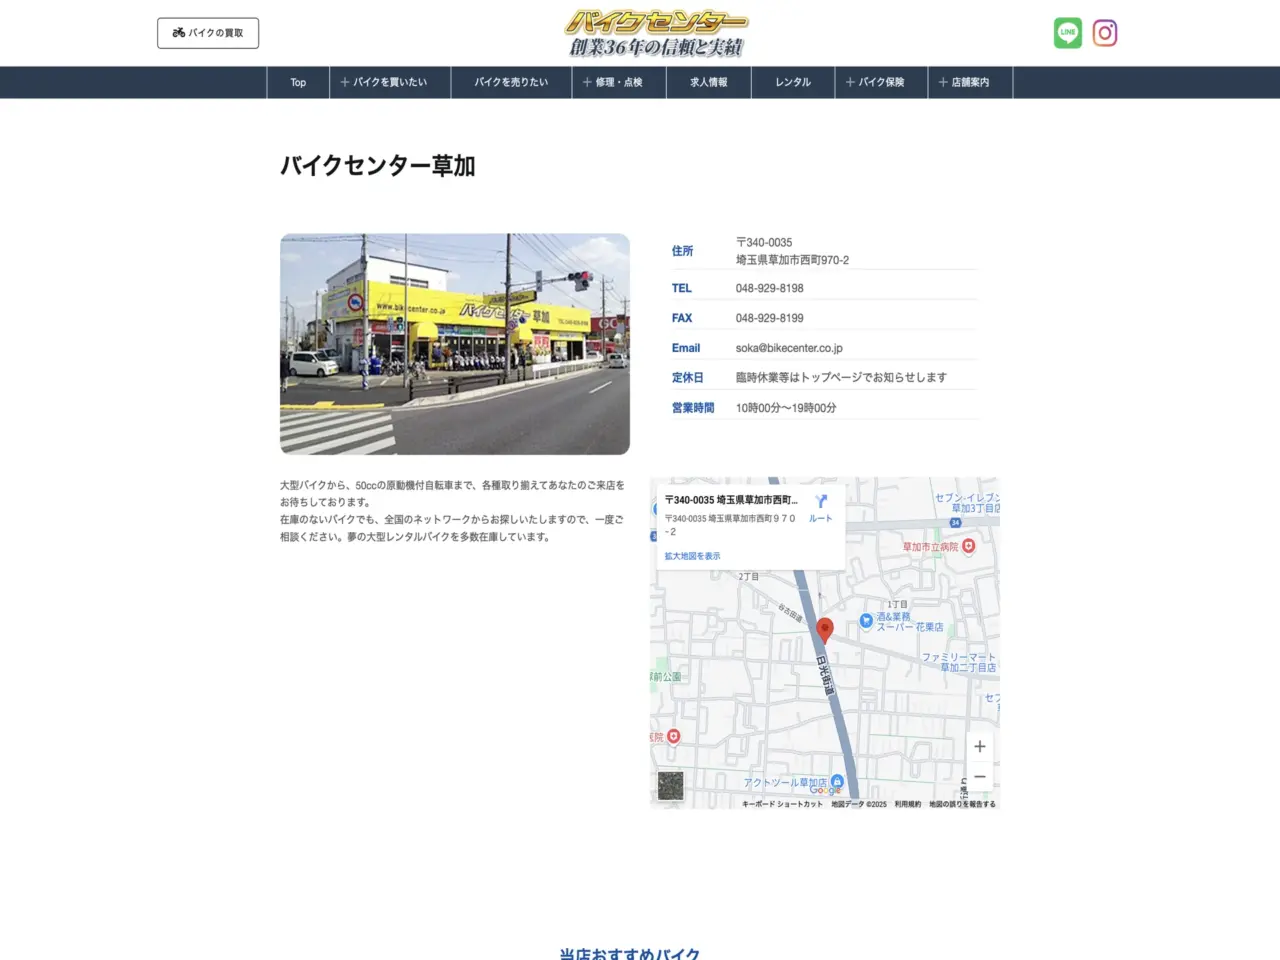The image size is (1280, 960).
Task: Select the 草加市立病院 hospital marker
Action: [x=968, y=546]
